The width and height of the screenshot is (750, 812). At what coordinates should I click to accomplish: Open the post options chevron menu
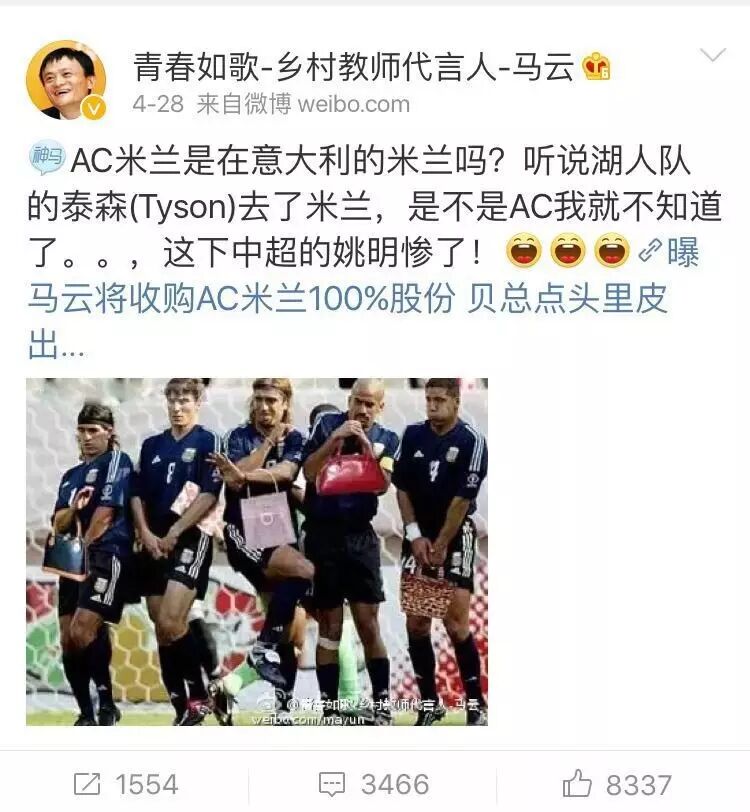(x=713, y=54)
